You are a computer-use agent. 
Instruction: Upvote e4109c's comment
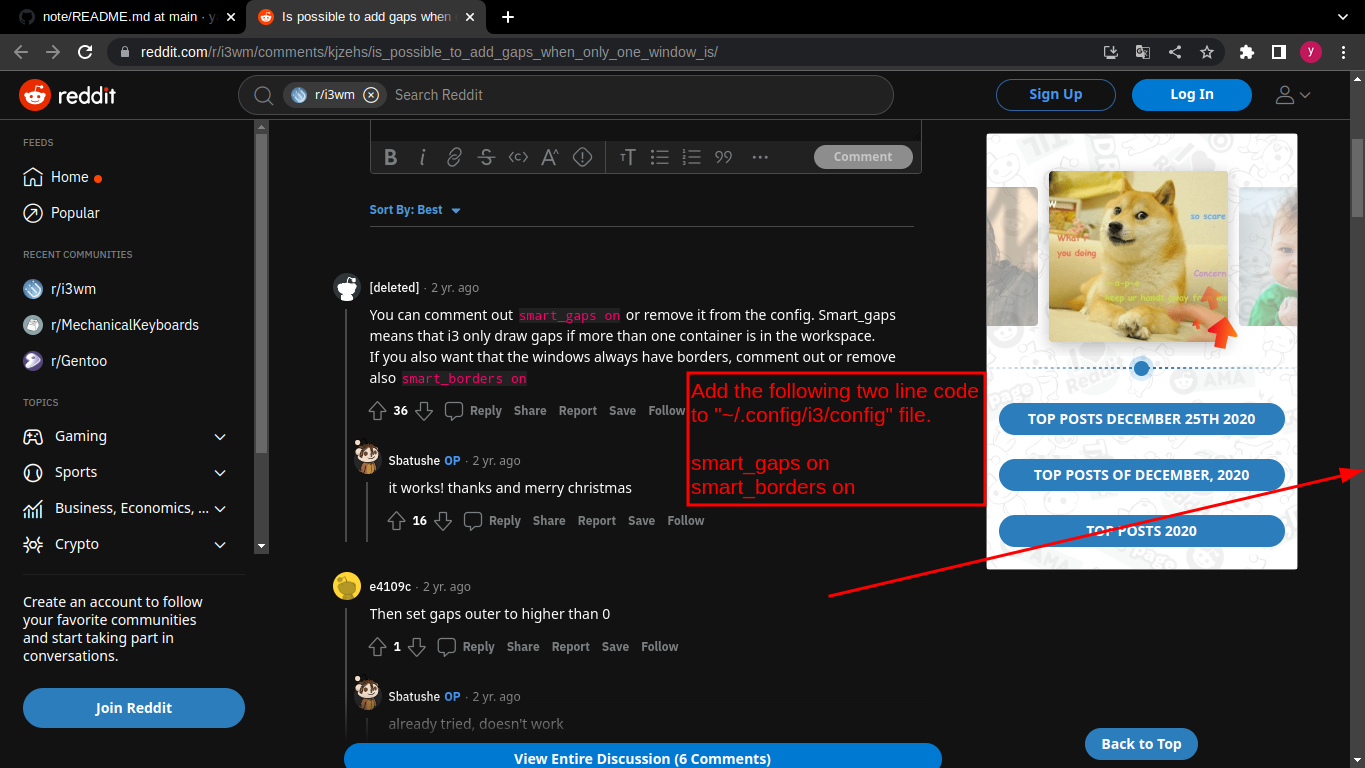coord(377,647)
